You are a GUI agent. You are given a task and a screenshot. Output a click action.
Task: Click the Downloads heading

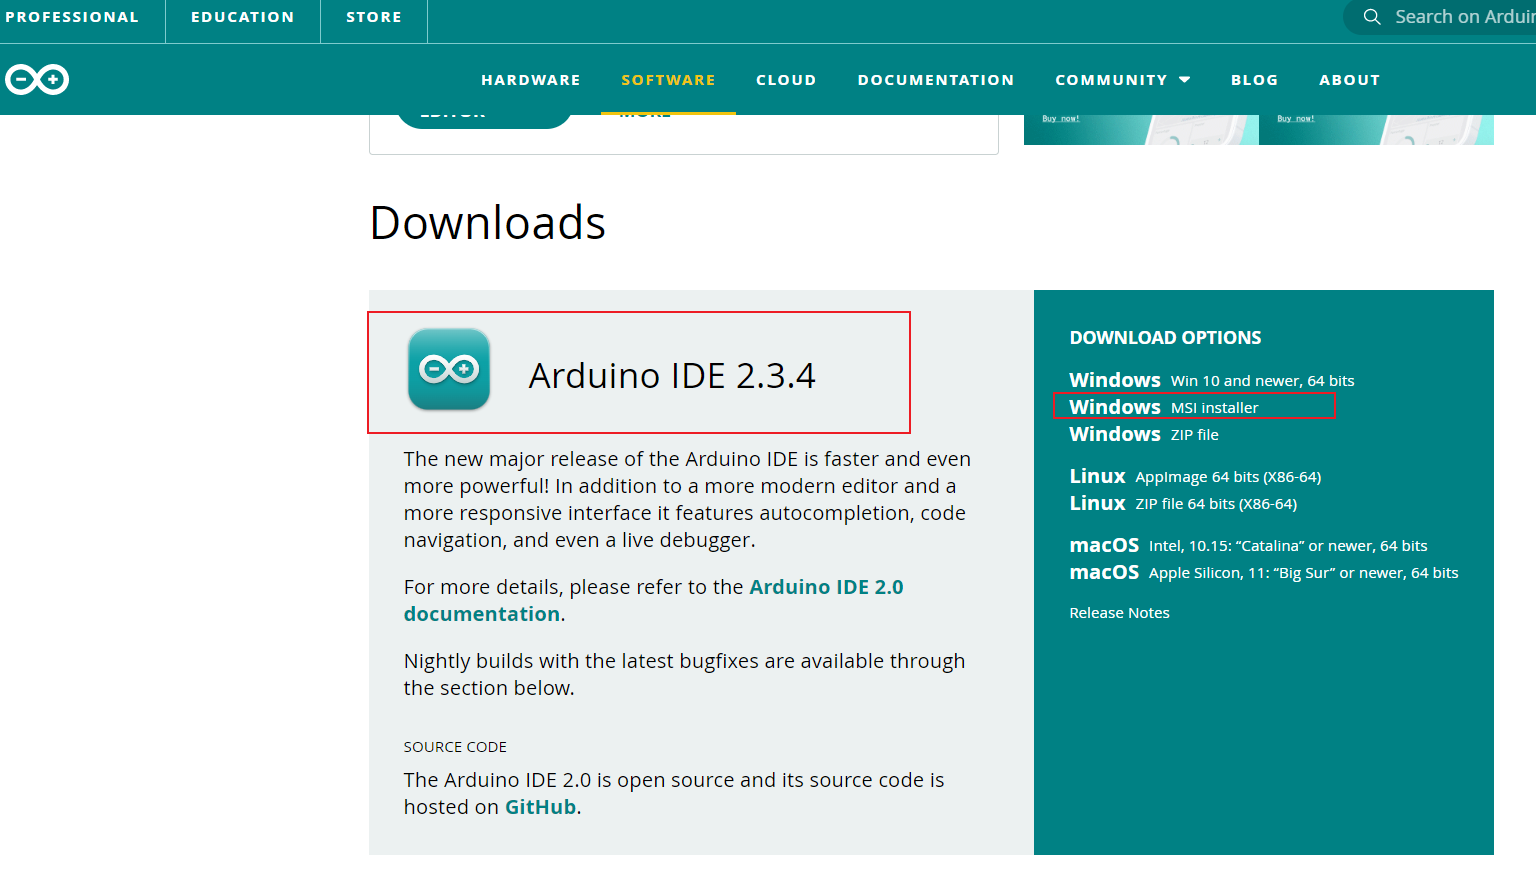click(488, 222)
